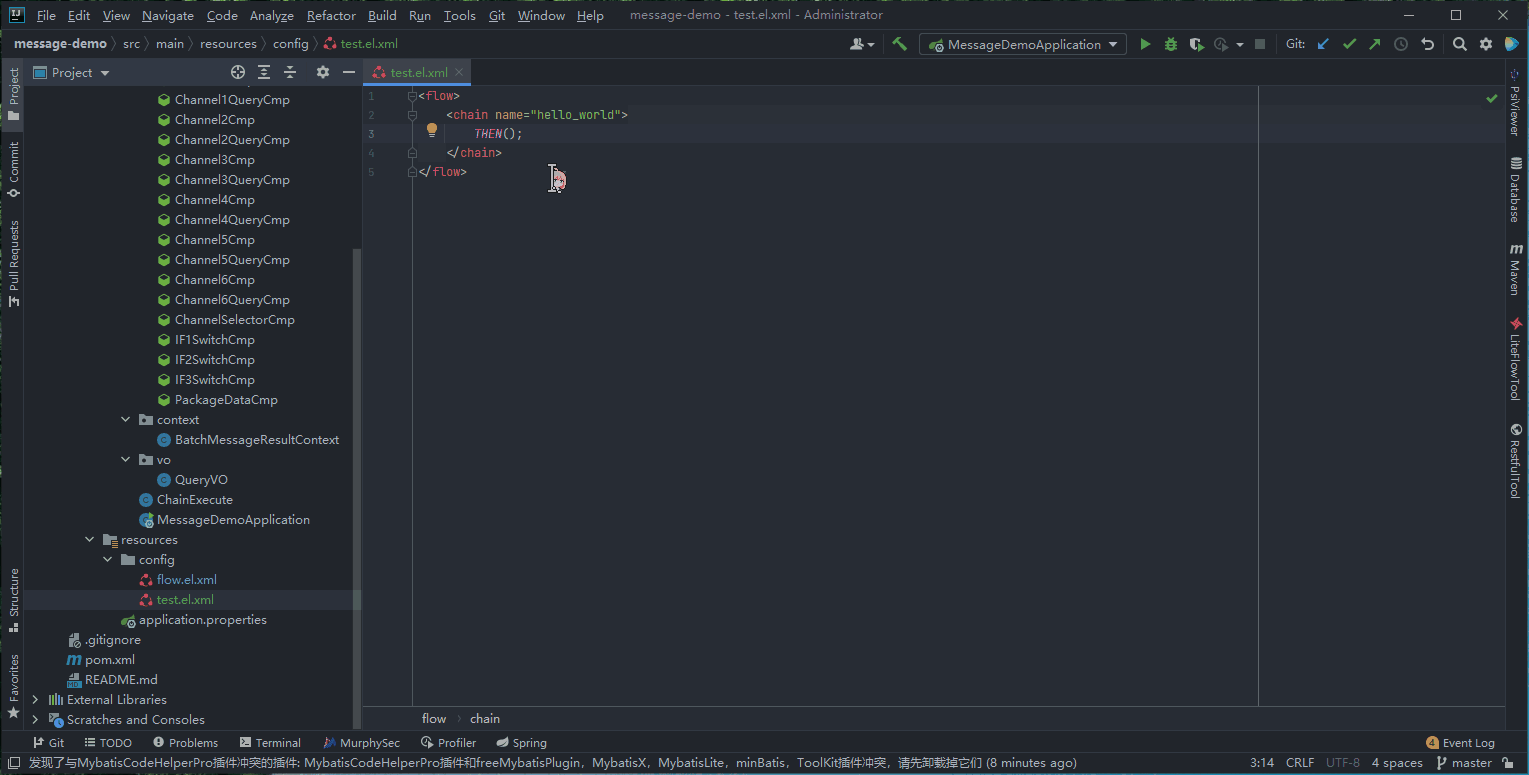Toggle the Database tool window
1529x775 pixels.
pos(1515,189)
